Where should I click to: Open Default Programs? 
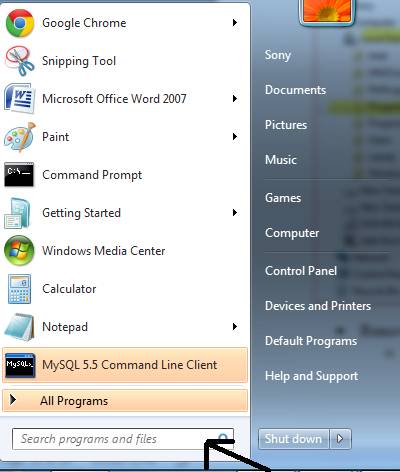pyautogui.click(x=311, y=341)
